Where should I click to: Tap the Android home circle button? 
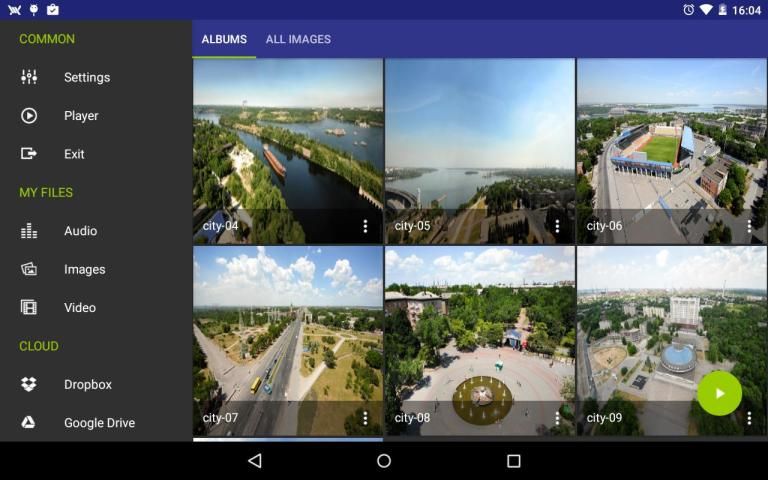(x=384, y=461)
